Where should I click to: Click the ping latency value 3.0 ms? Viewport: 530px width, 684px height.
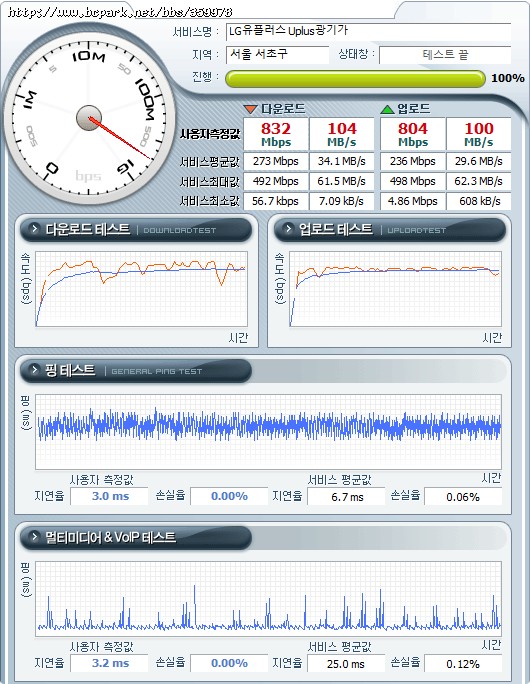(109, 496)
